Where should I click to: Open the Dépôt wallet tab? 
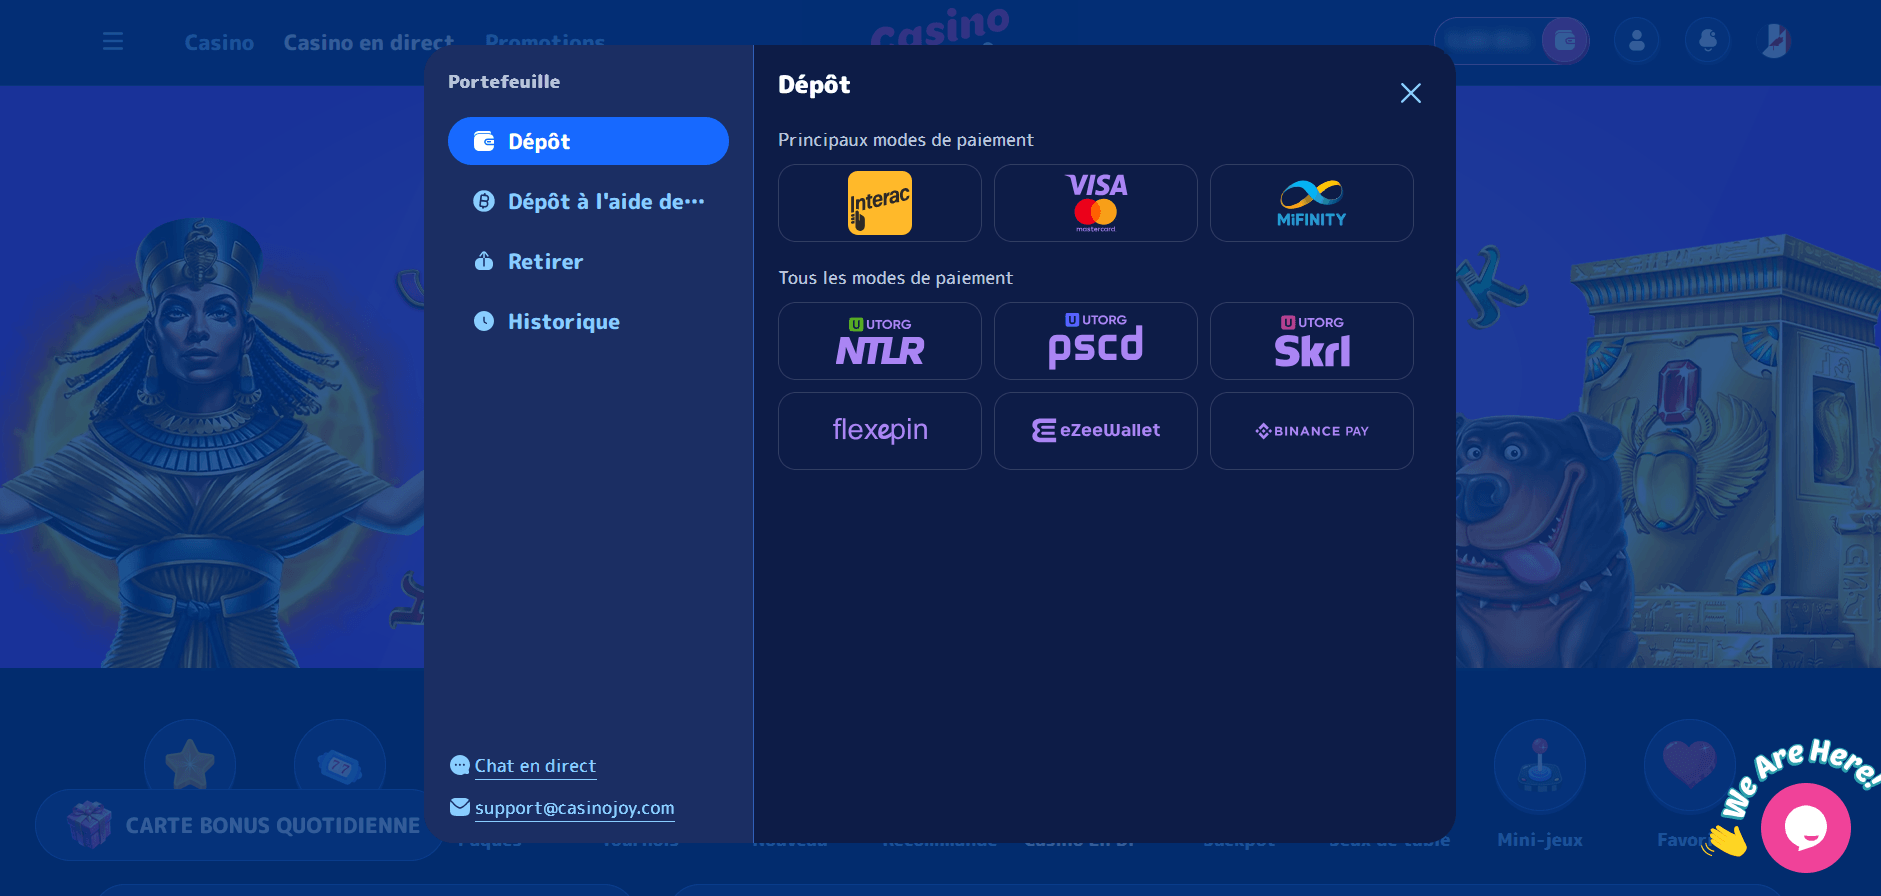pyautogui.click(x=588, y=141)
